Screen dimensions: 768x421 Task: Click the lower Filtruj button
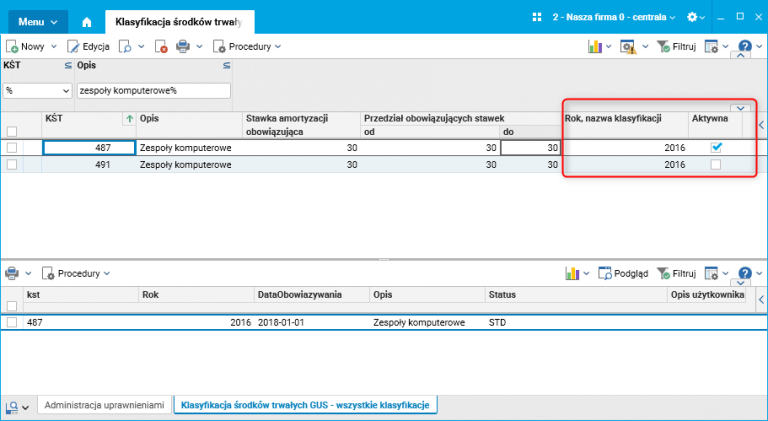pyautogui.click(x=676, y=273)
